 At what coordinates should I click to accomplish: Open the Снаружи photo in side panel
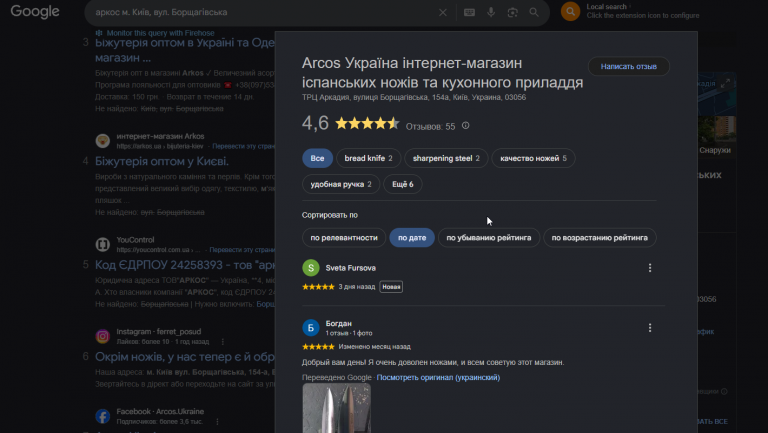[717, 137]
